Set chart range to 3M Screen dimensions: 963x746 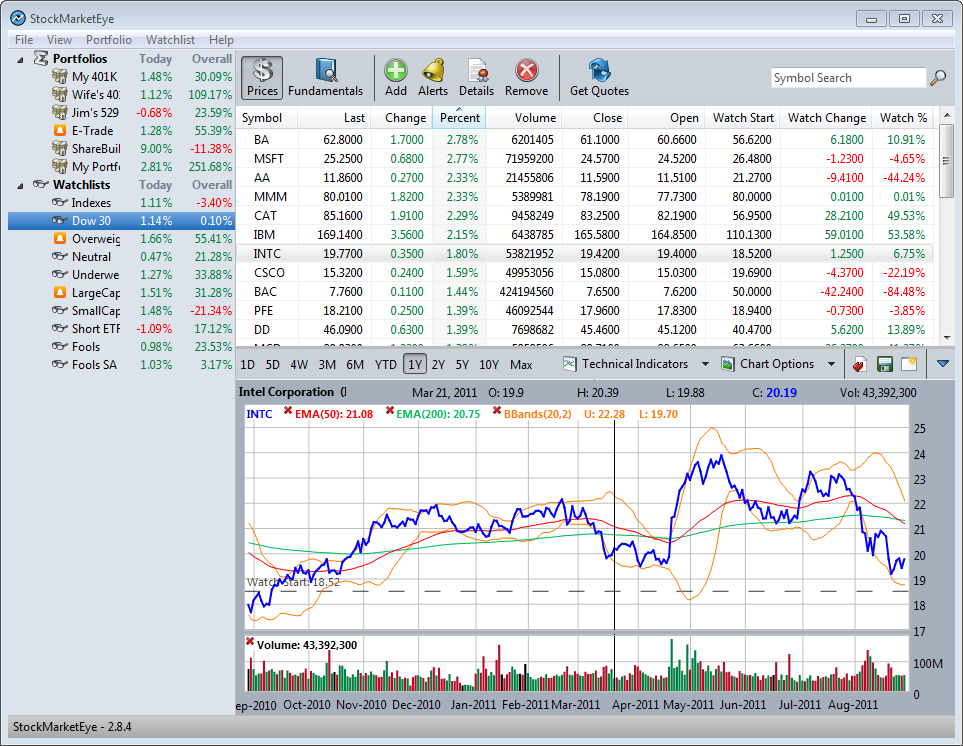pyautogui.click(x=327, y=365)
